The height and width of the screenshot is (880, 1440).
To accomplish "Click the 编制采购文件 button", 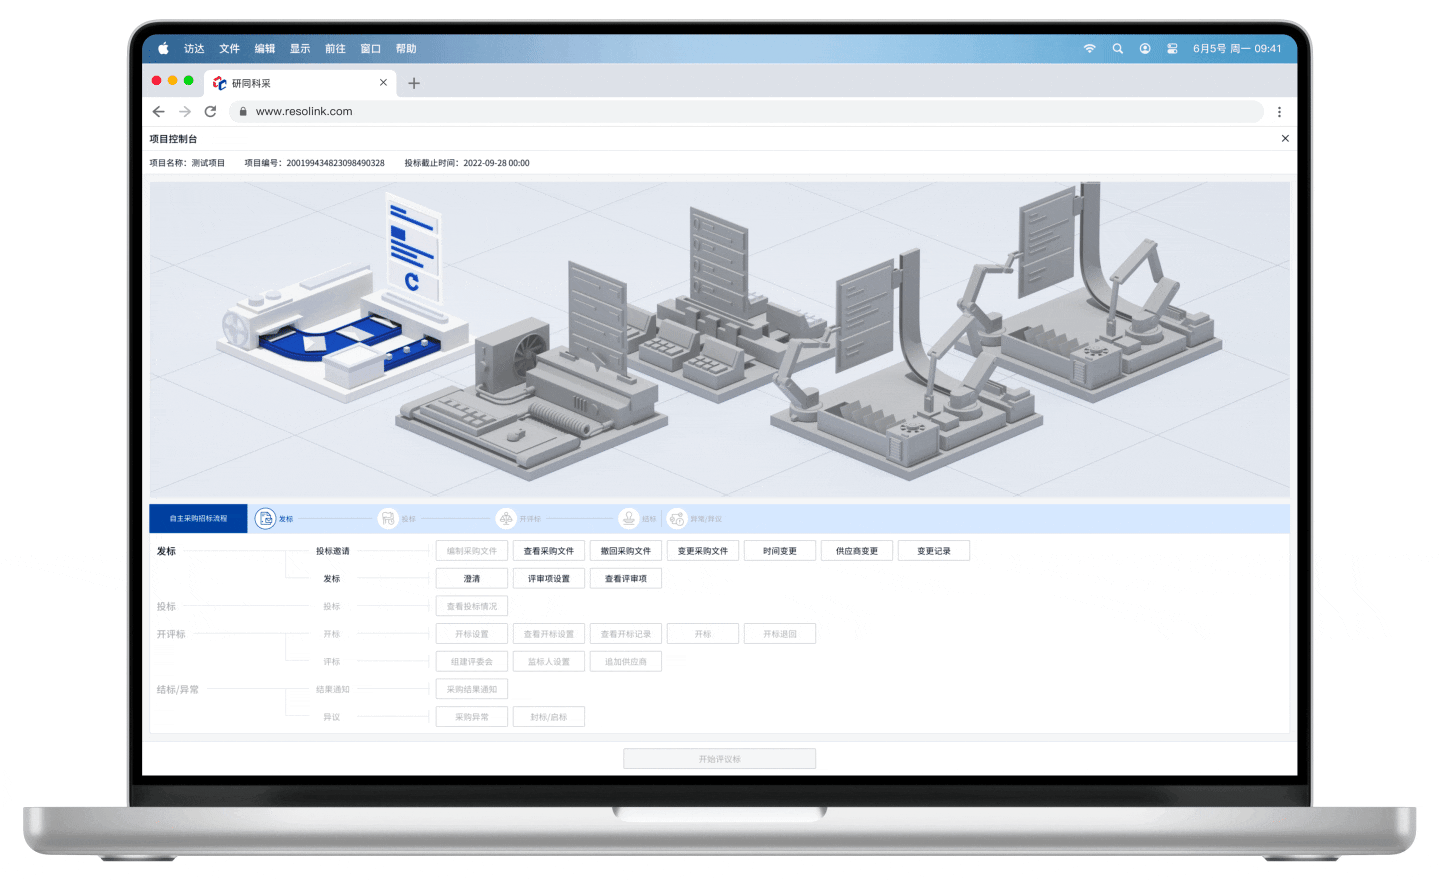I will tap(472, 551).
